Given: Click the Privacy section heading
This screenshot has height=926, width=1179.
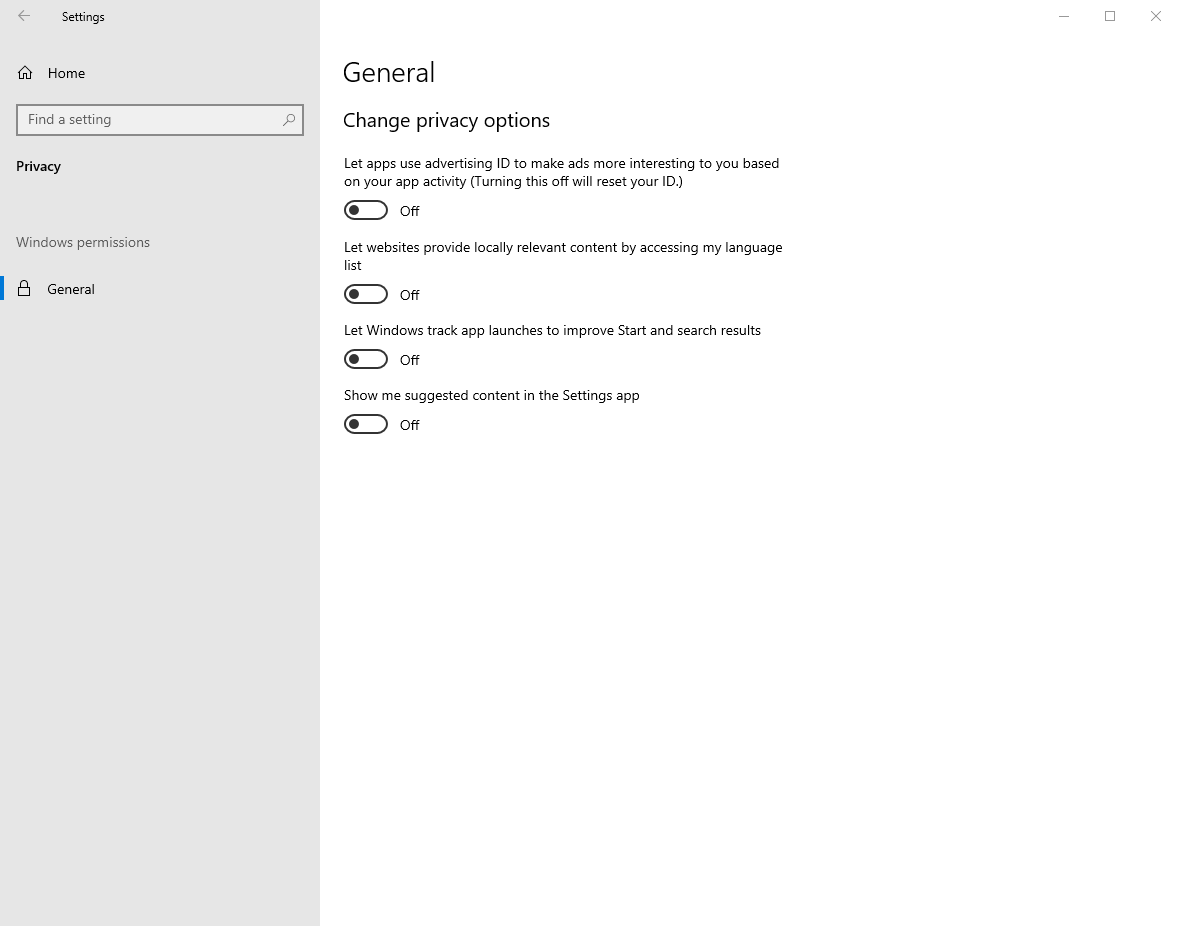Looking at the screenshot, I should coord(39,166).
